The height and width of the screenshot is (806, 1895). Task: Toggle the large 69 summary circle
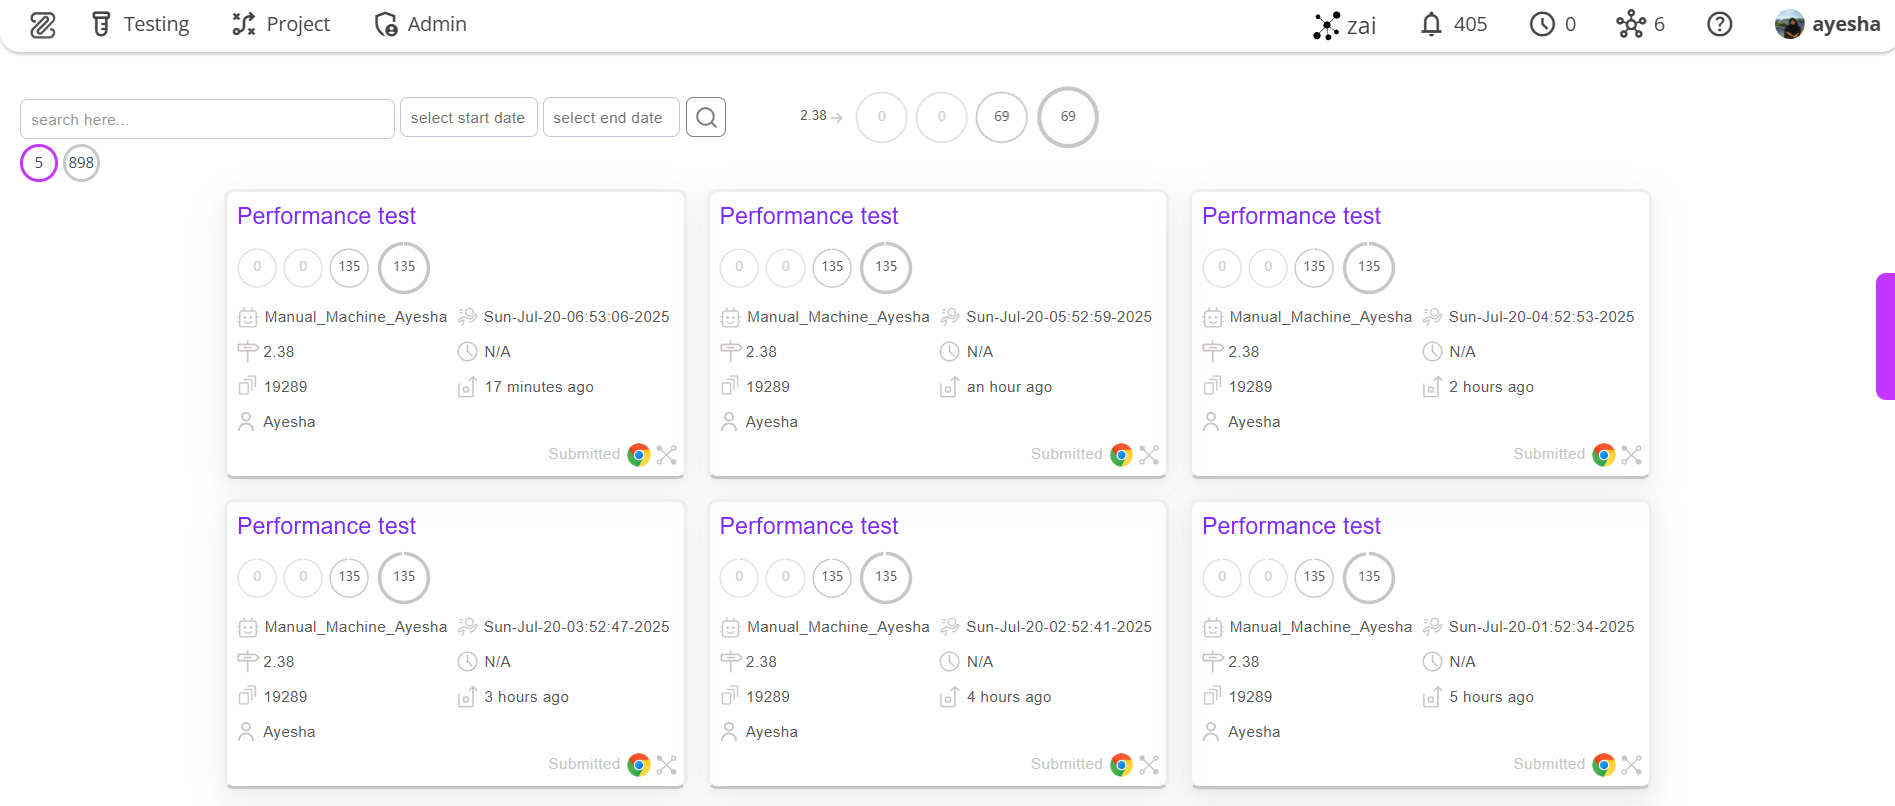pos(1068,117)
